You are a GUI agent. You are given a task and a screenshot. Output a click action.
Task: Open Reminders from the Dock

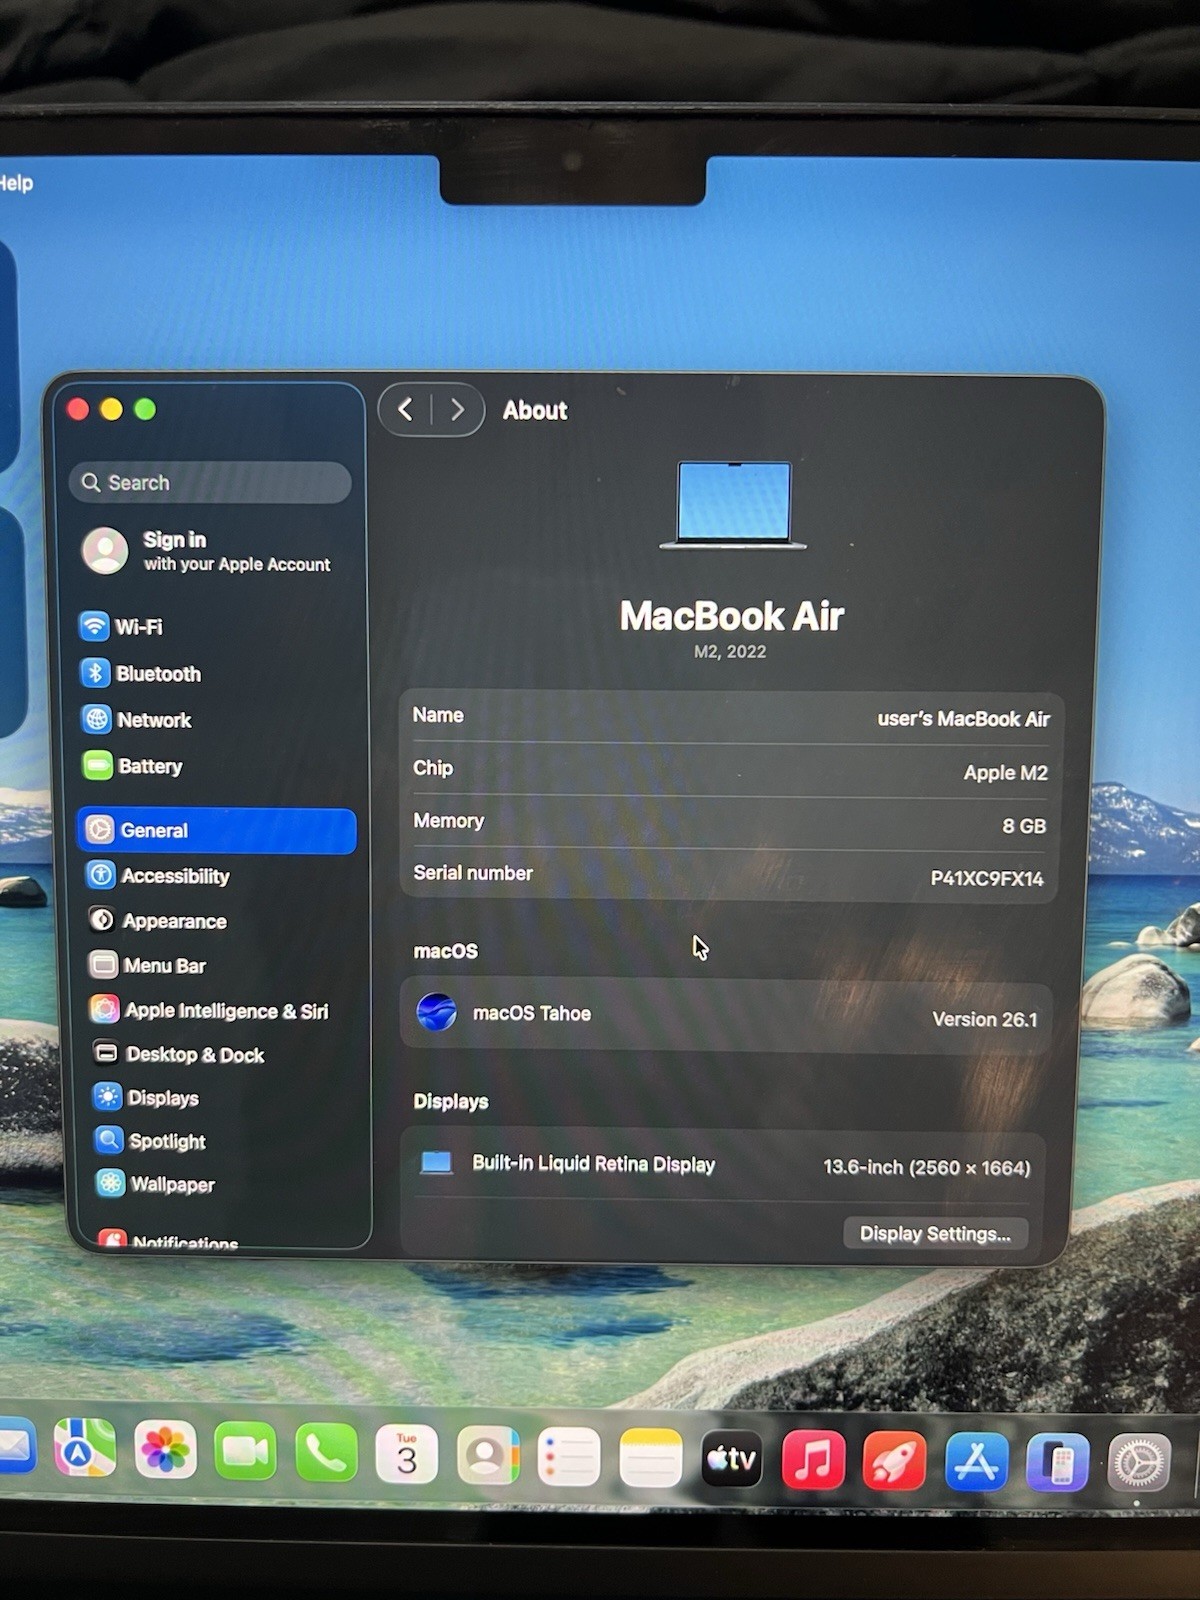click(x=569, y=1457)
